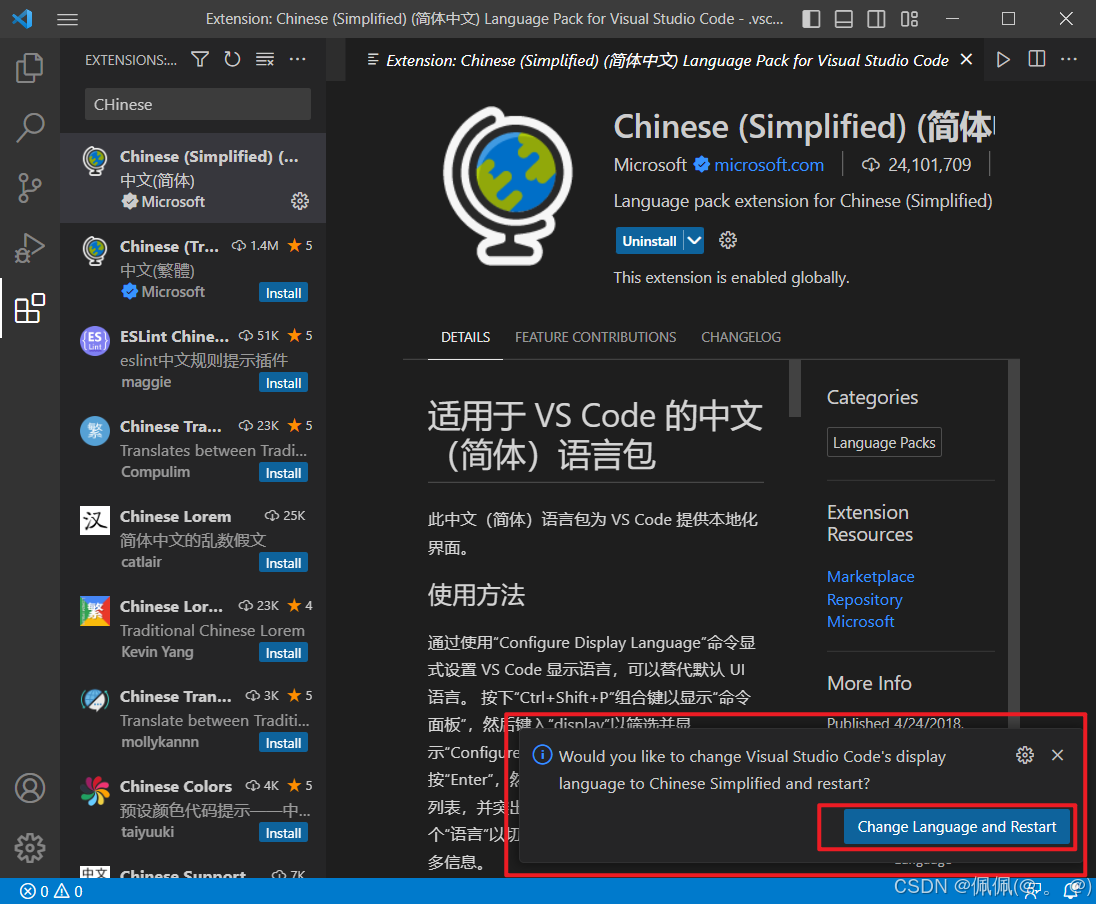
Task: Split the editor to the right
Action: tap(1037, 59)
